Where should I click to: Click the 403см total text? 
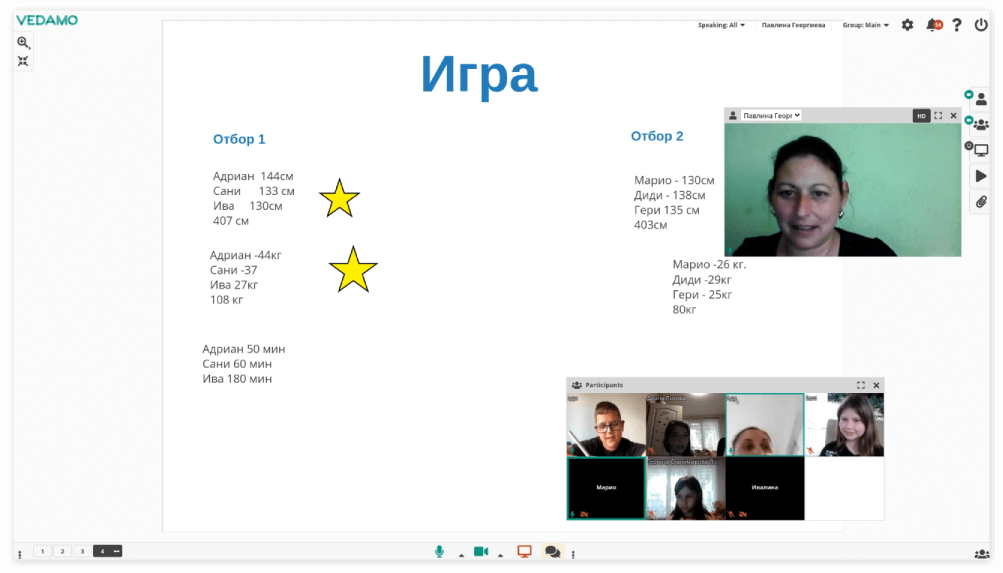651,225
